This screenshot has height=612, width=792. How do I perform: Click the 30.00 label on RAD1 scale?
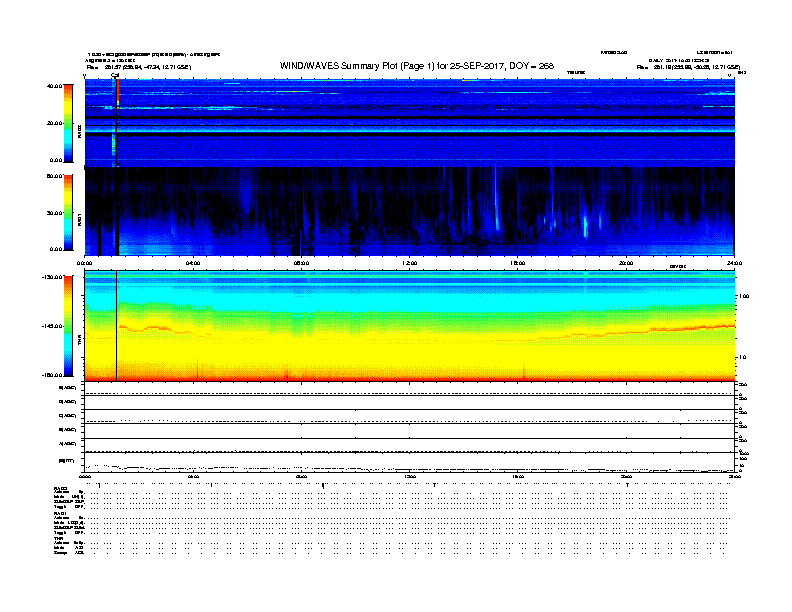pyautogui.click(x=55, y=213)
